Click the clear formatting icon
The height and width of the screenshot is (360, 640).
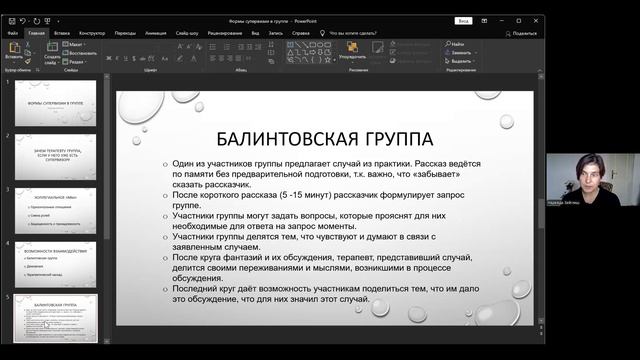click(x=199, y=47)
